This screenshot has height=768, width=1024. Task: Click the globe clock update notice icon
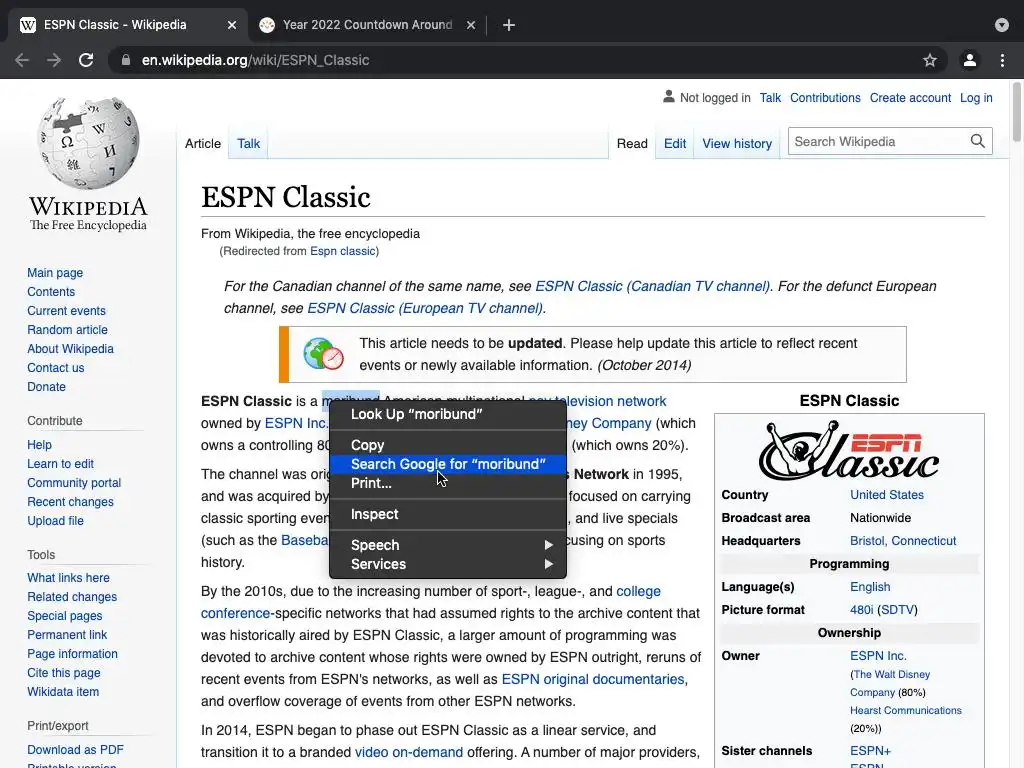(323, 353)
